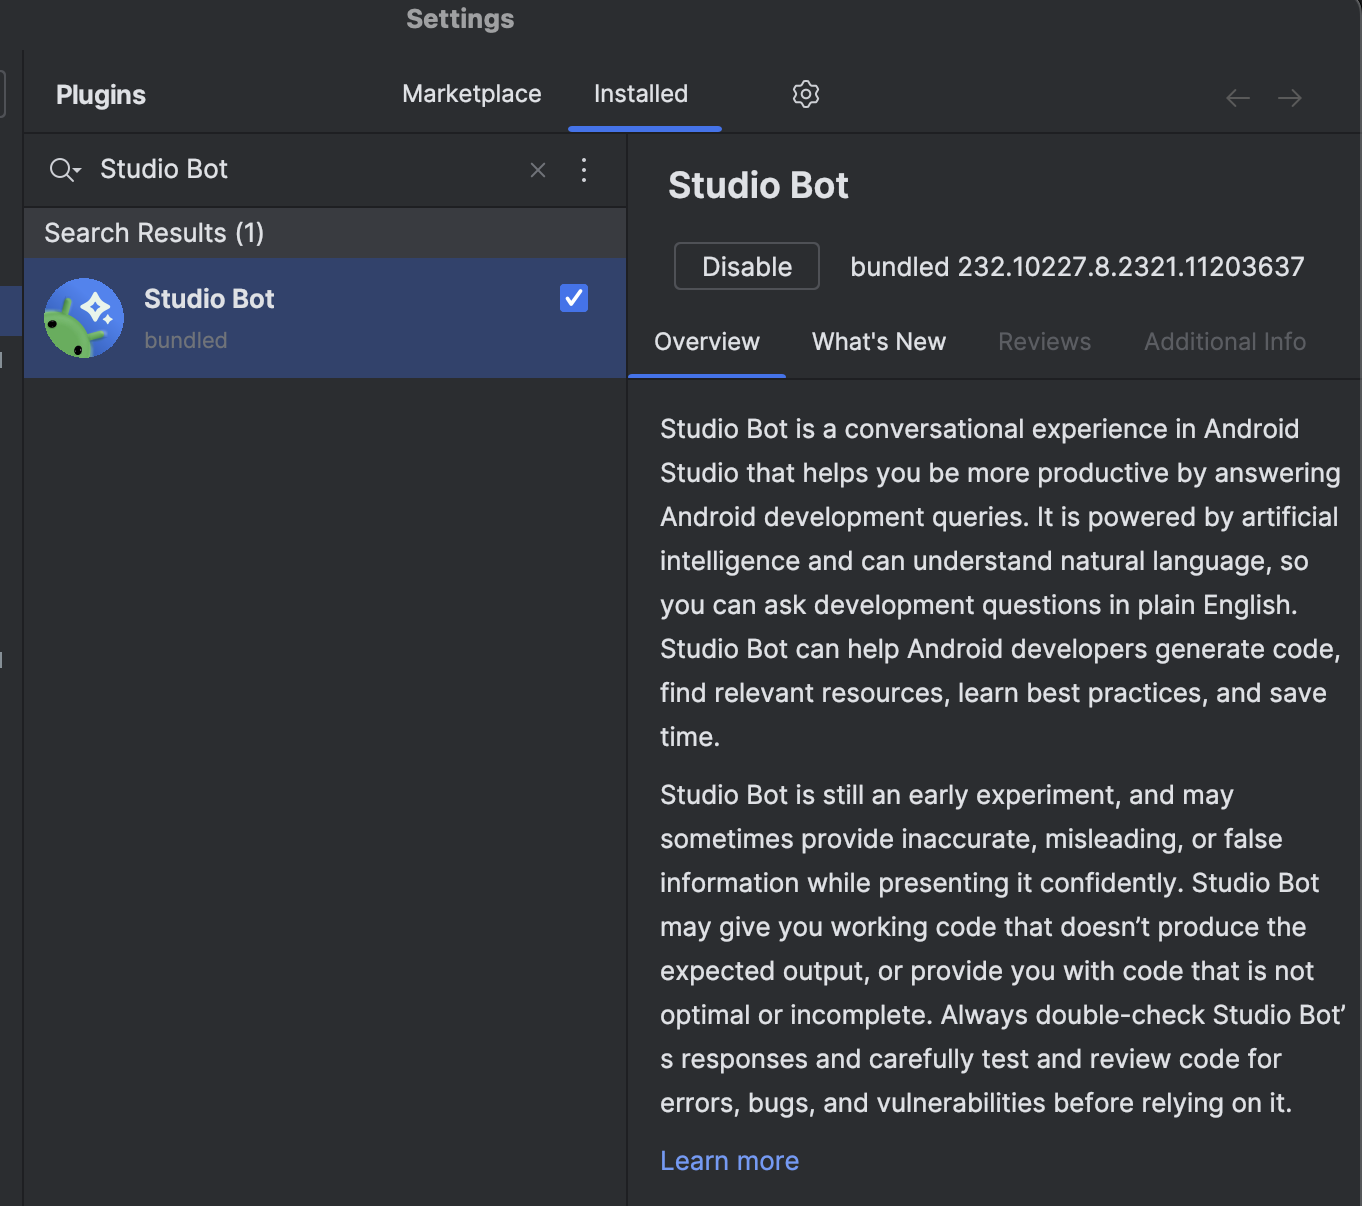Click the Plugins heading
1362x1206 pixels.
pyautogui.click(x=101, y=95)
